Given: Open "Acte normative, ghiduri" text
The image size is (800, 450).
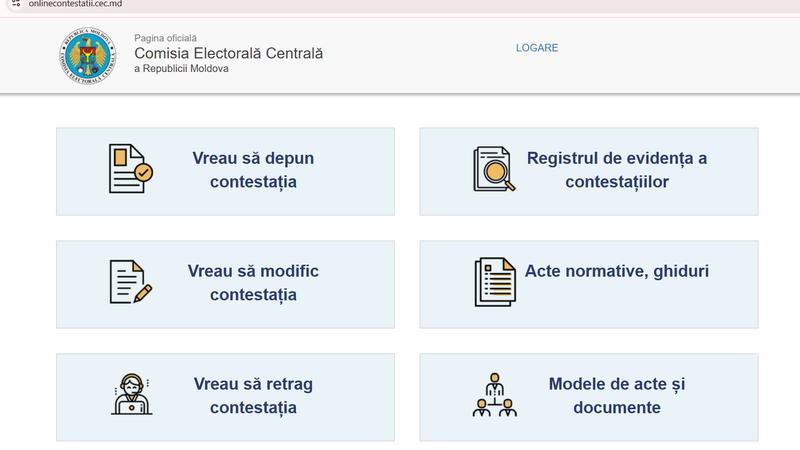Looking at the screenshot, I should (616, 271).
